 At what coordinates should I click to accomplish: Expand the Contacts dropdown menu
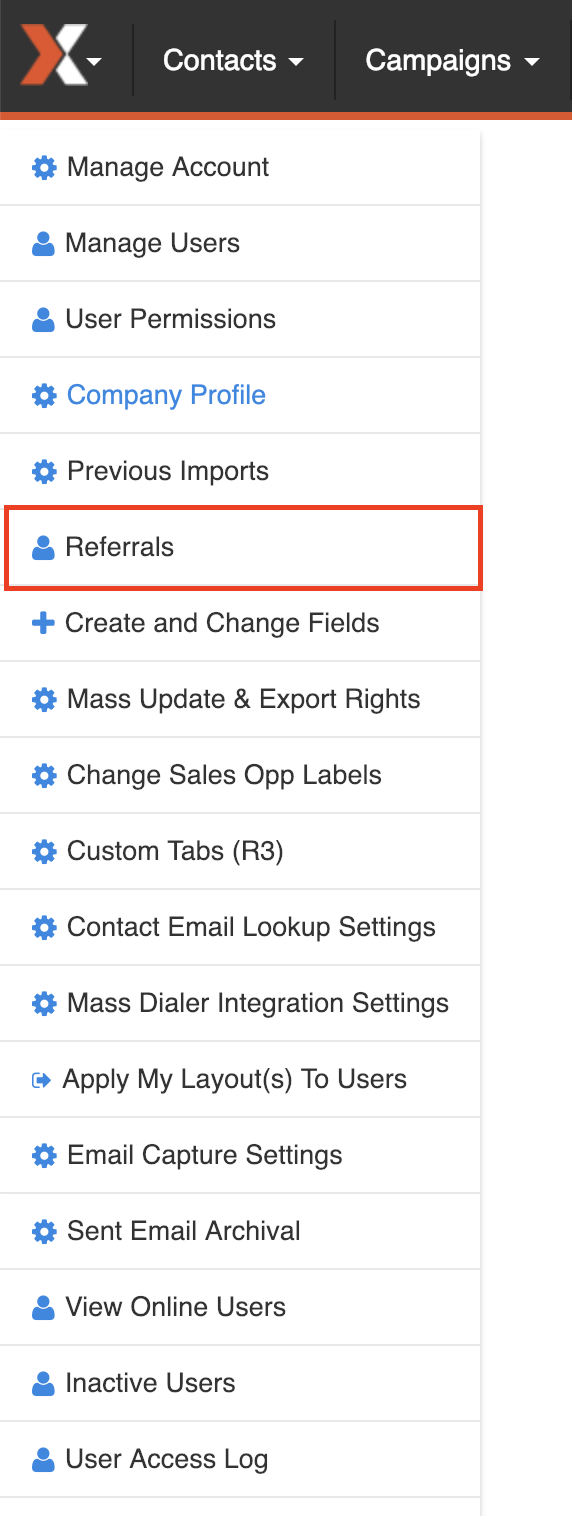pos(233,60)
